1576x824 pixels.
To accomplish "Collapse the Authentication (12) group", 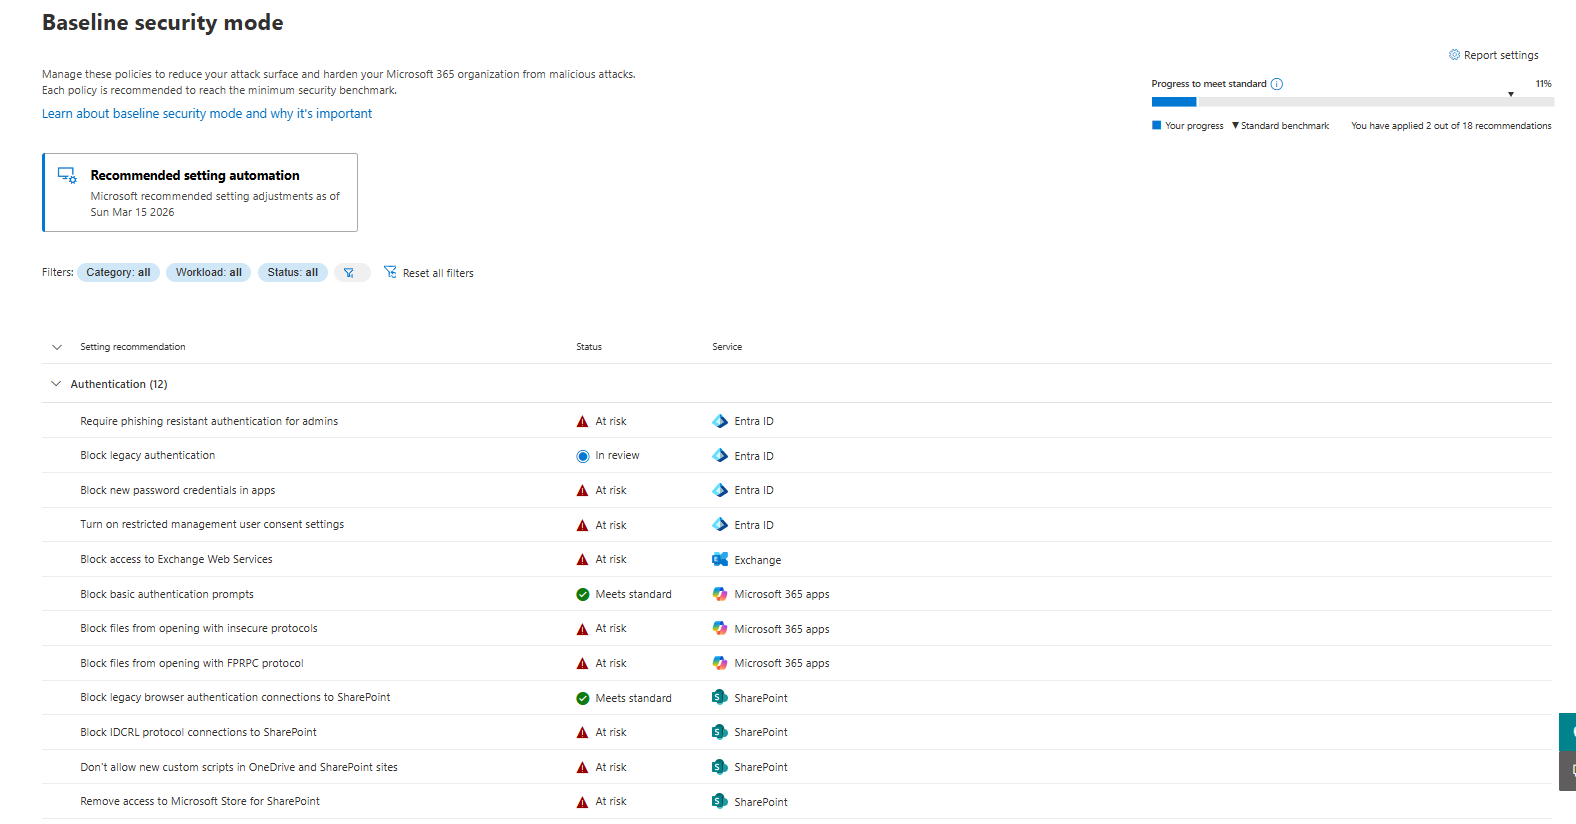I will [56, 384].
